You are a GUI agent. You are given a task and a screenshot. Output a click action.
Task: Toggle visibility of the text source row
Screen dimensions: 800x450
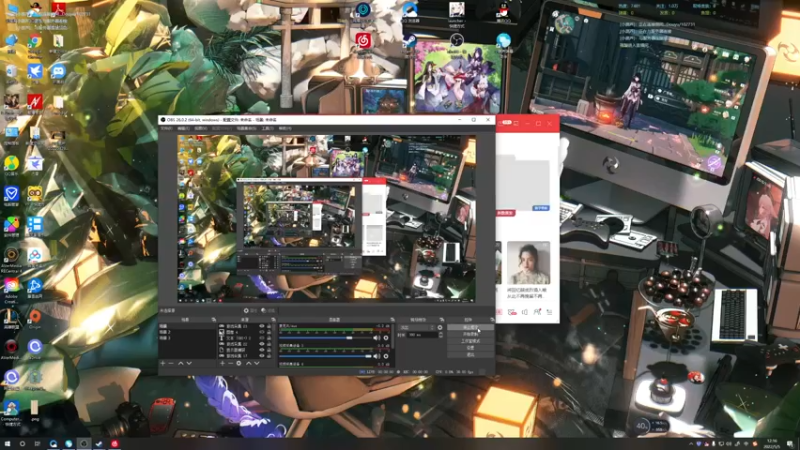pos(262,338)
